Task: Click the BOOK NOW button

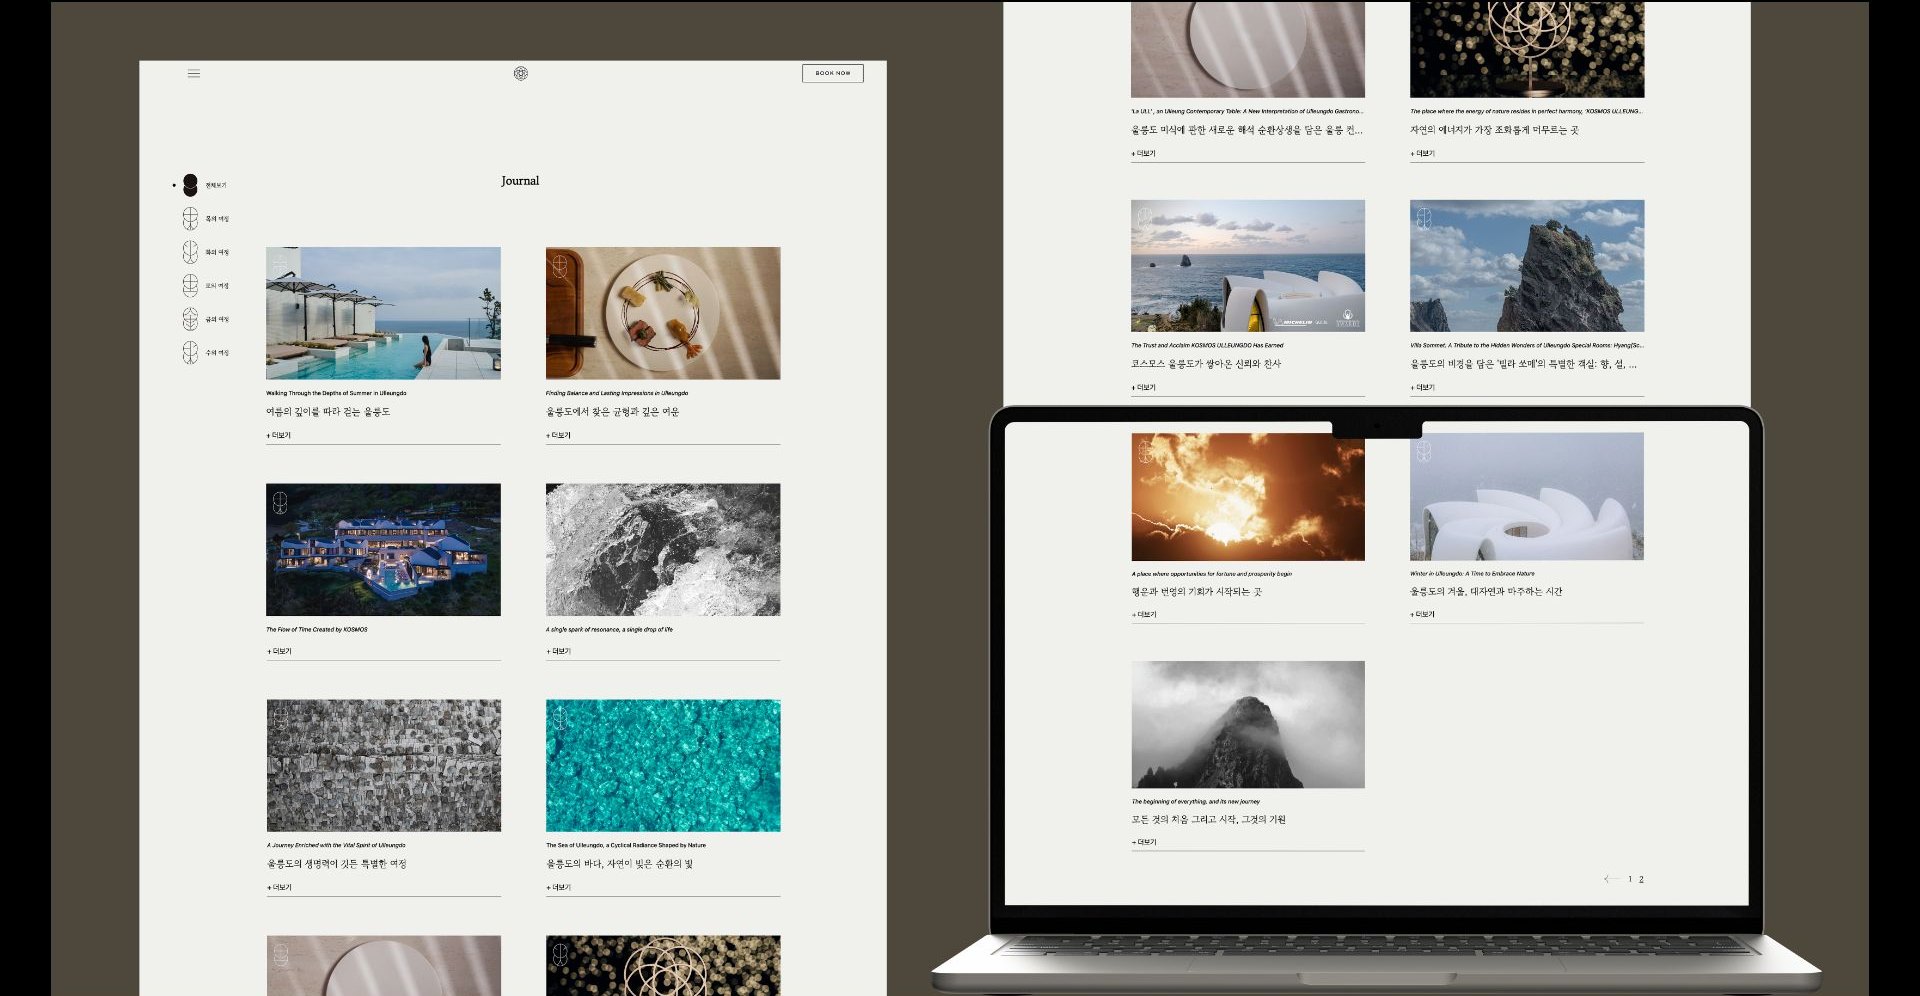Action: coord(832,73)
